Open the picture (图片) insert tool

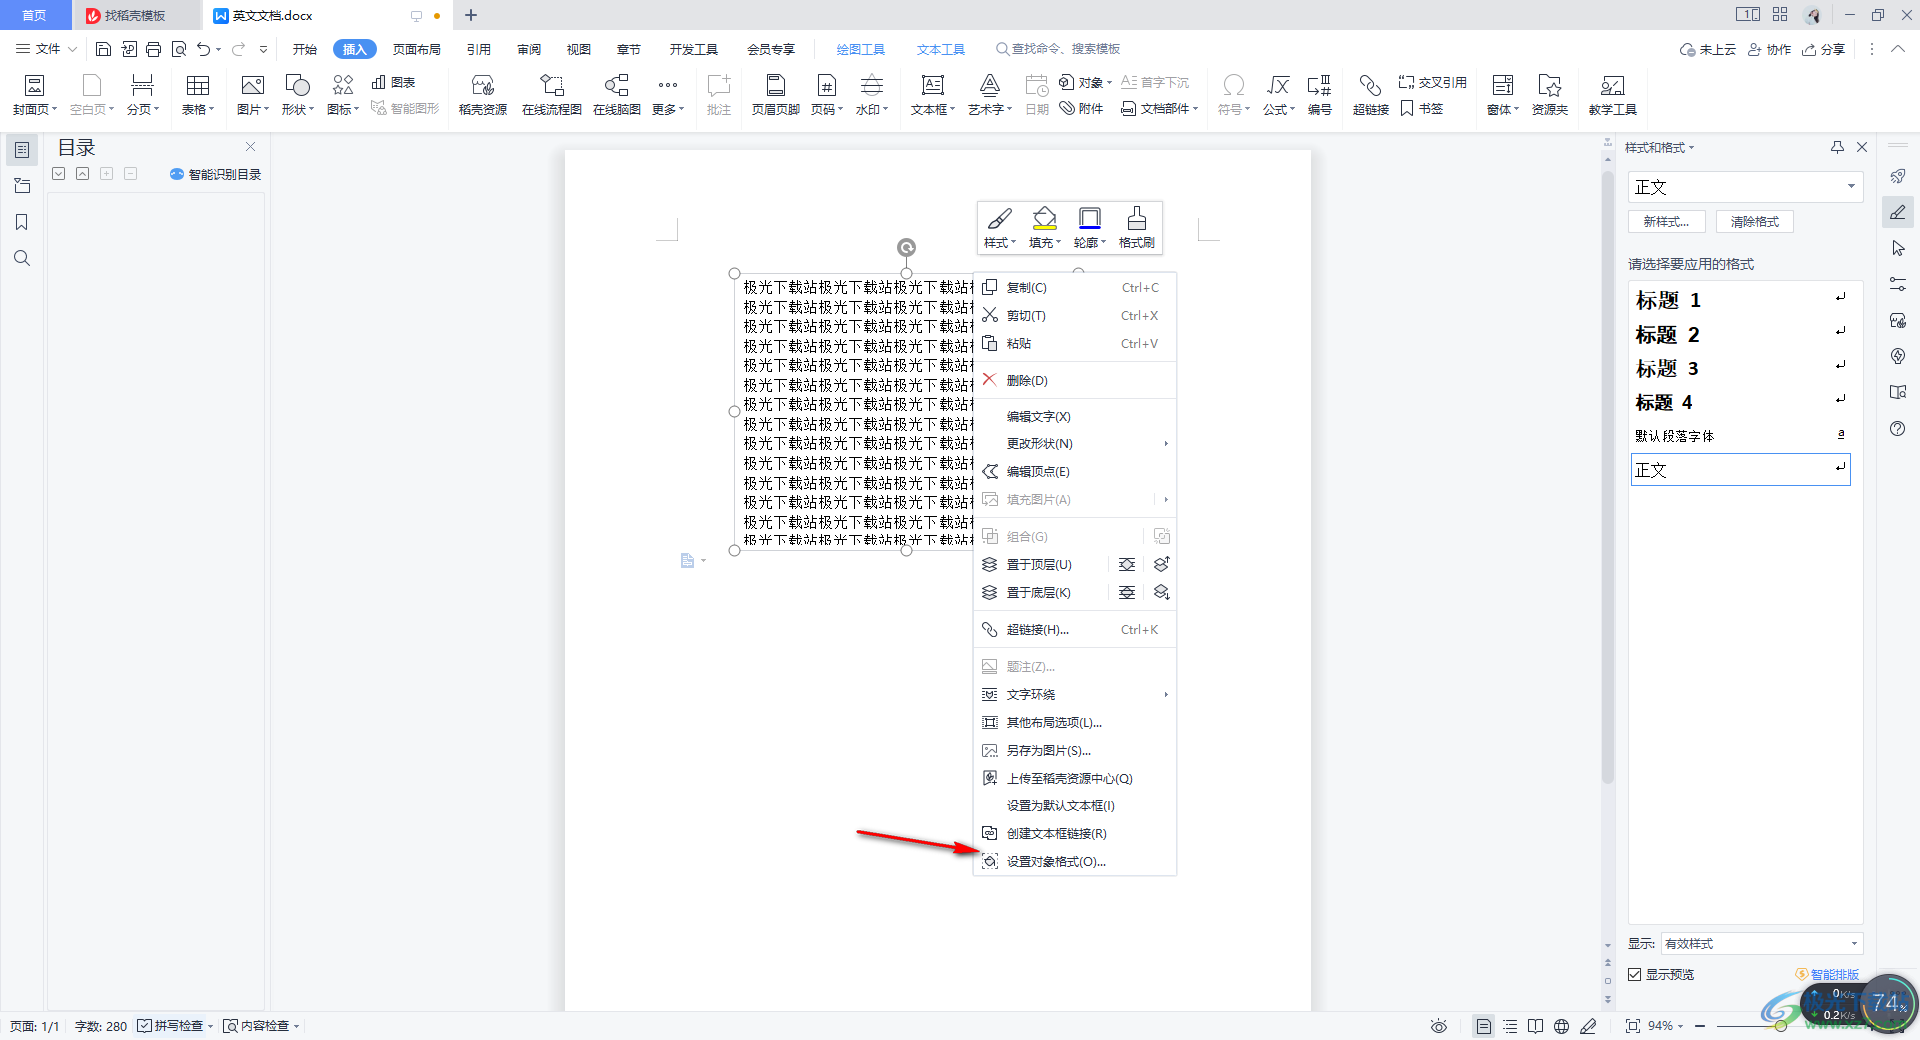tap(252, 95)
